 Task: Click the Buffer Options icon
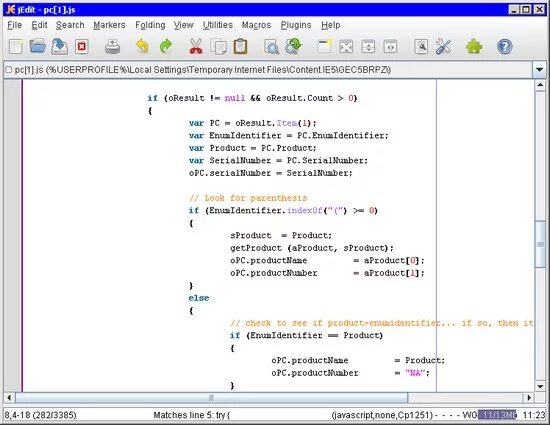tap(421, 47)
